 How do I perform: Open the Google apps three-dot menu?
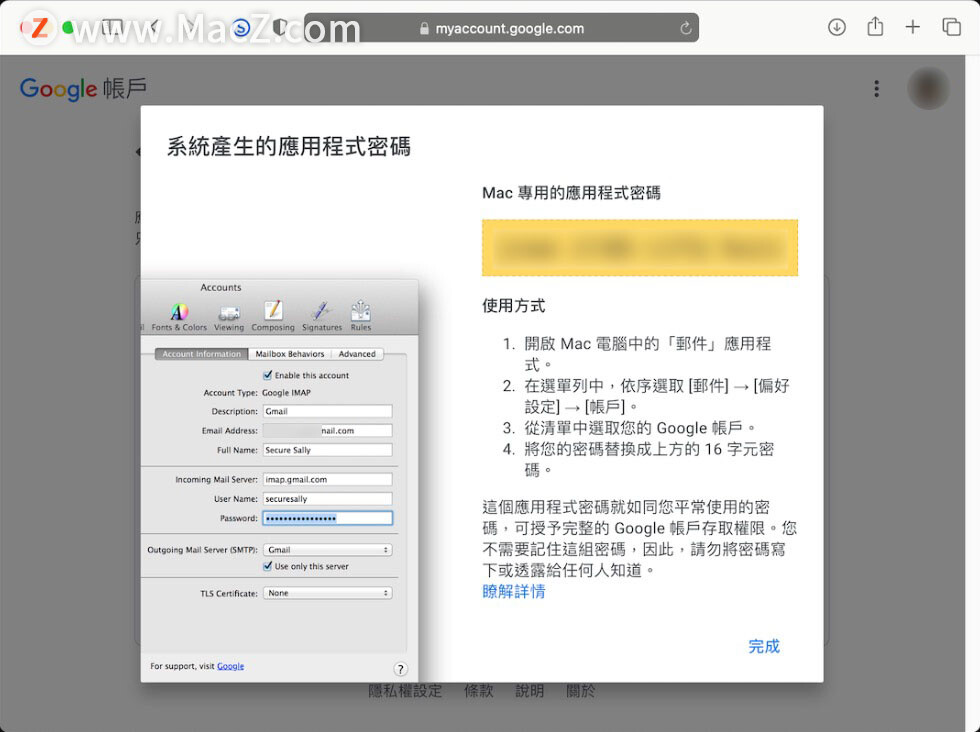click(876, 89)
